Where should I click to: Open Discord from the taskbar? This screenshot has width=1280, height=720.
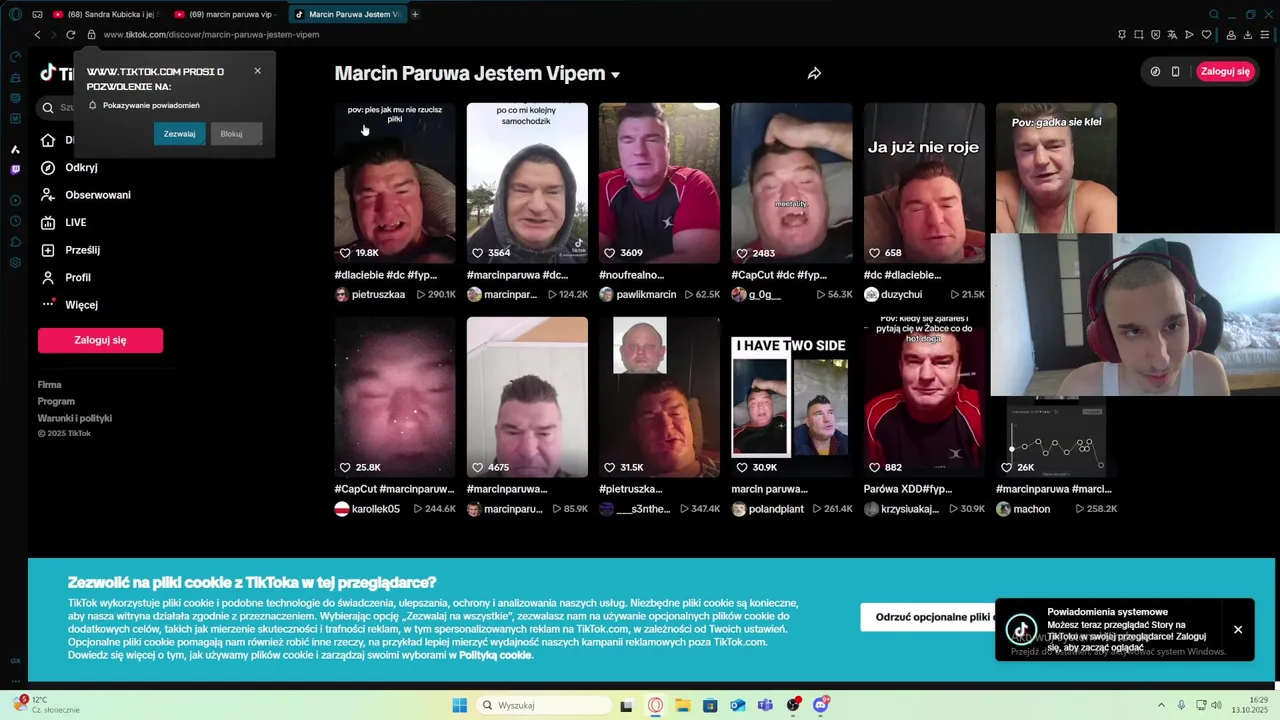point(821,705)
